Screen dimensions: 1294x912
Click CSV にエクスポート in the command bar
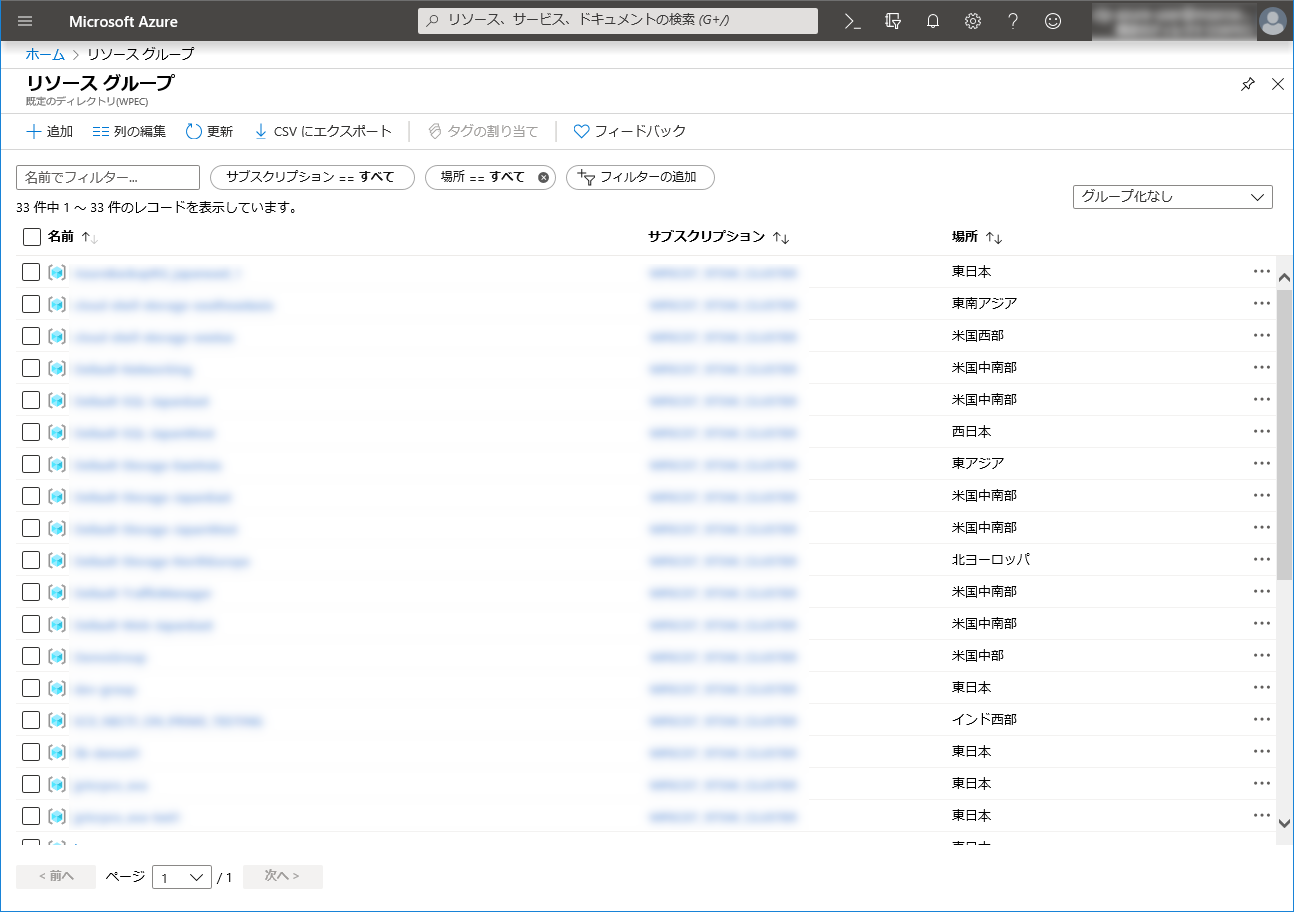(322, 131)
